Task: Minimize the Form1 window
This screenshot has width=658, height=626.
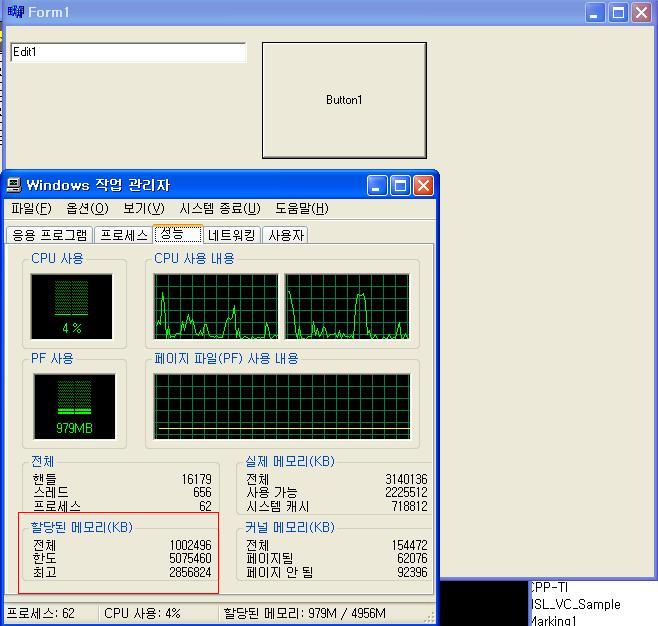Action: tap(595, 12)
